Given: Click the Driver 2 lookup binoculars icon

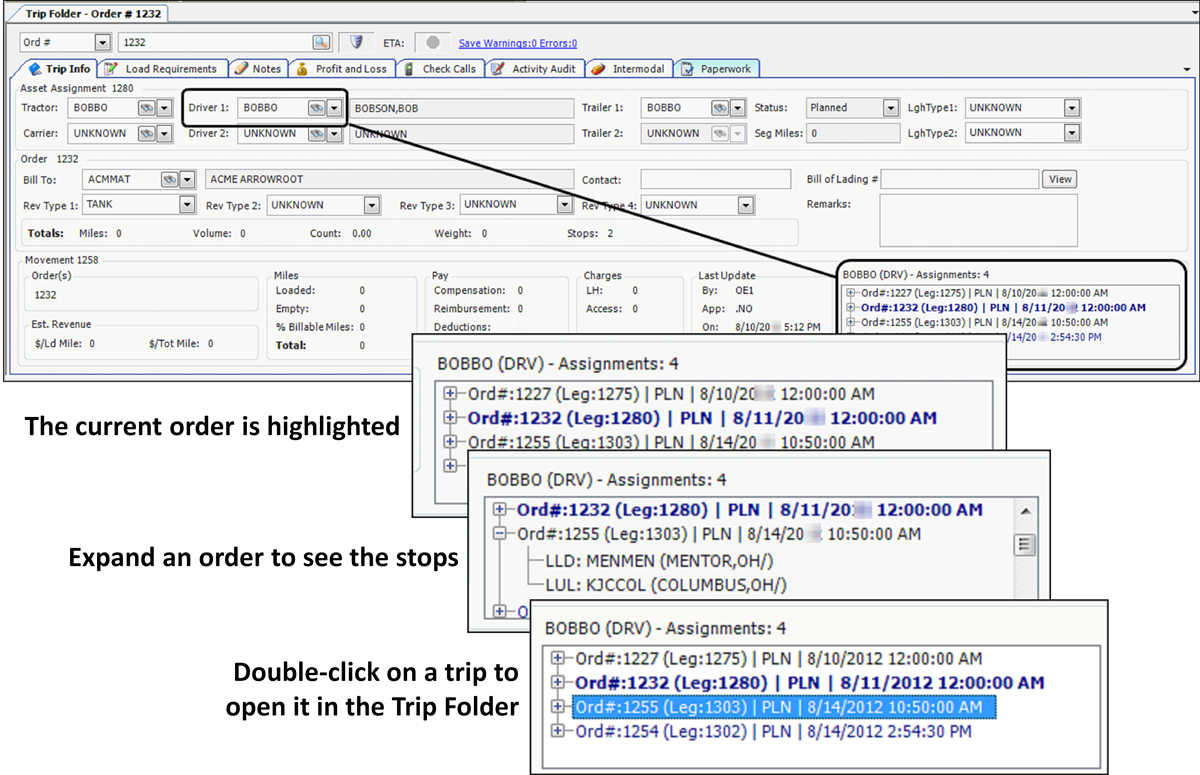Looking at the screenshot, I should click(x=316, y=133).
